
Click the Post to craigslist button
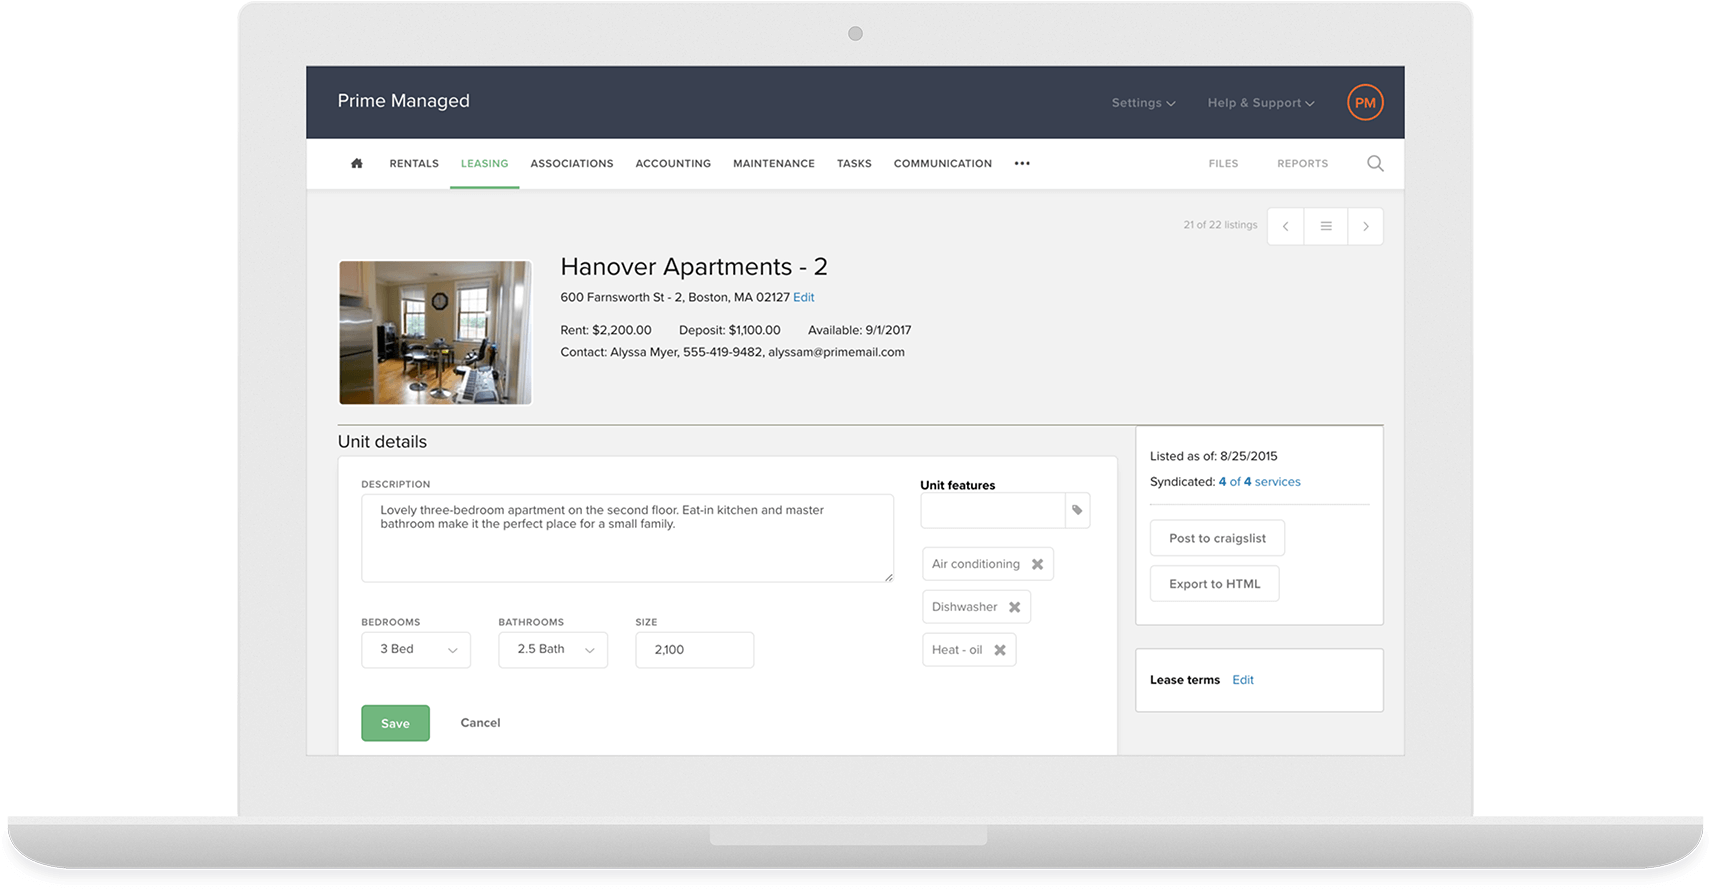click(1217, 538)
